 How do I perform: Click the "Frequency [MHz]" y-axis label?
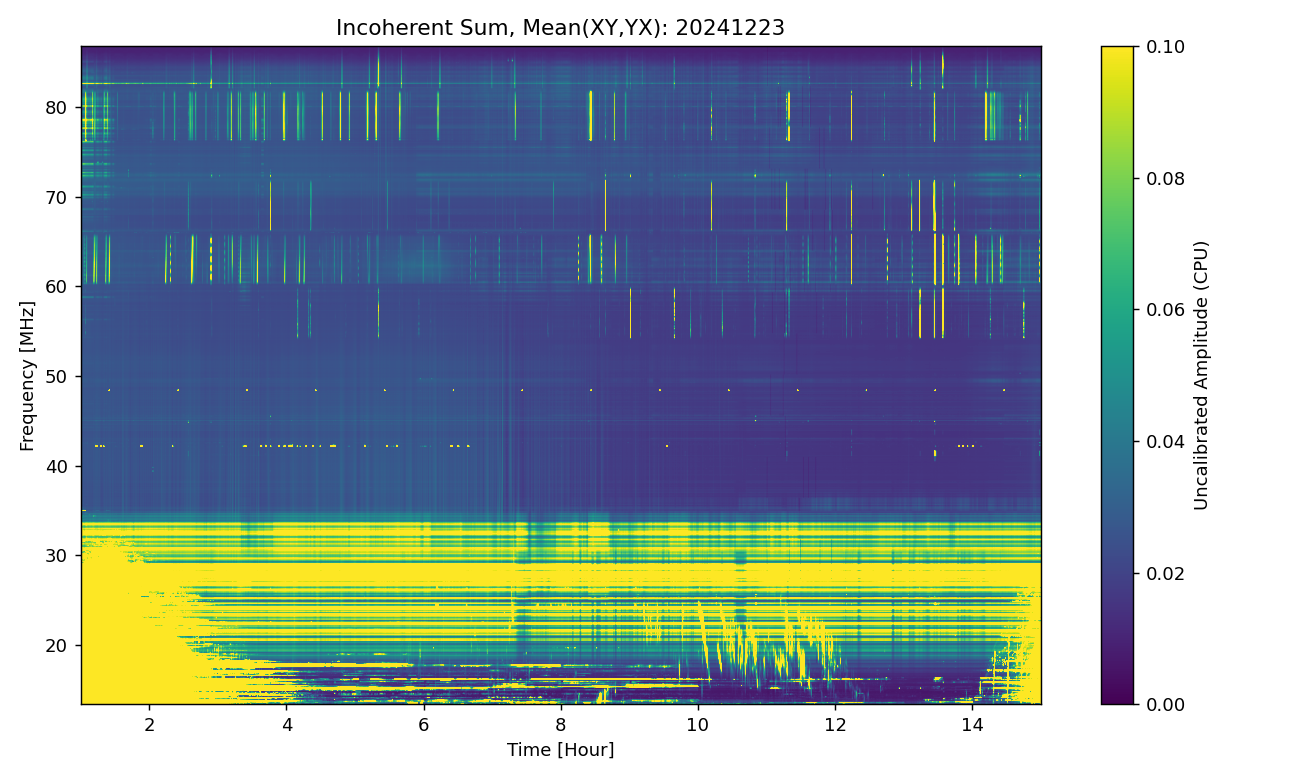tap(27, 376)
